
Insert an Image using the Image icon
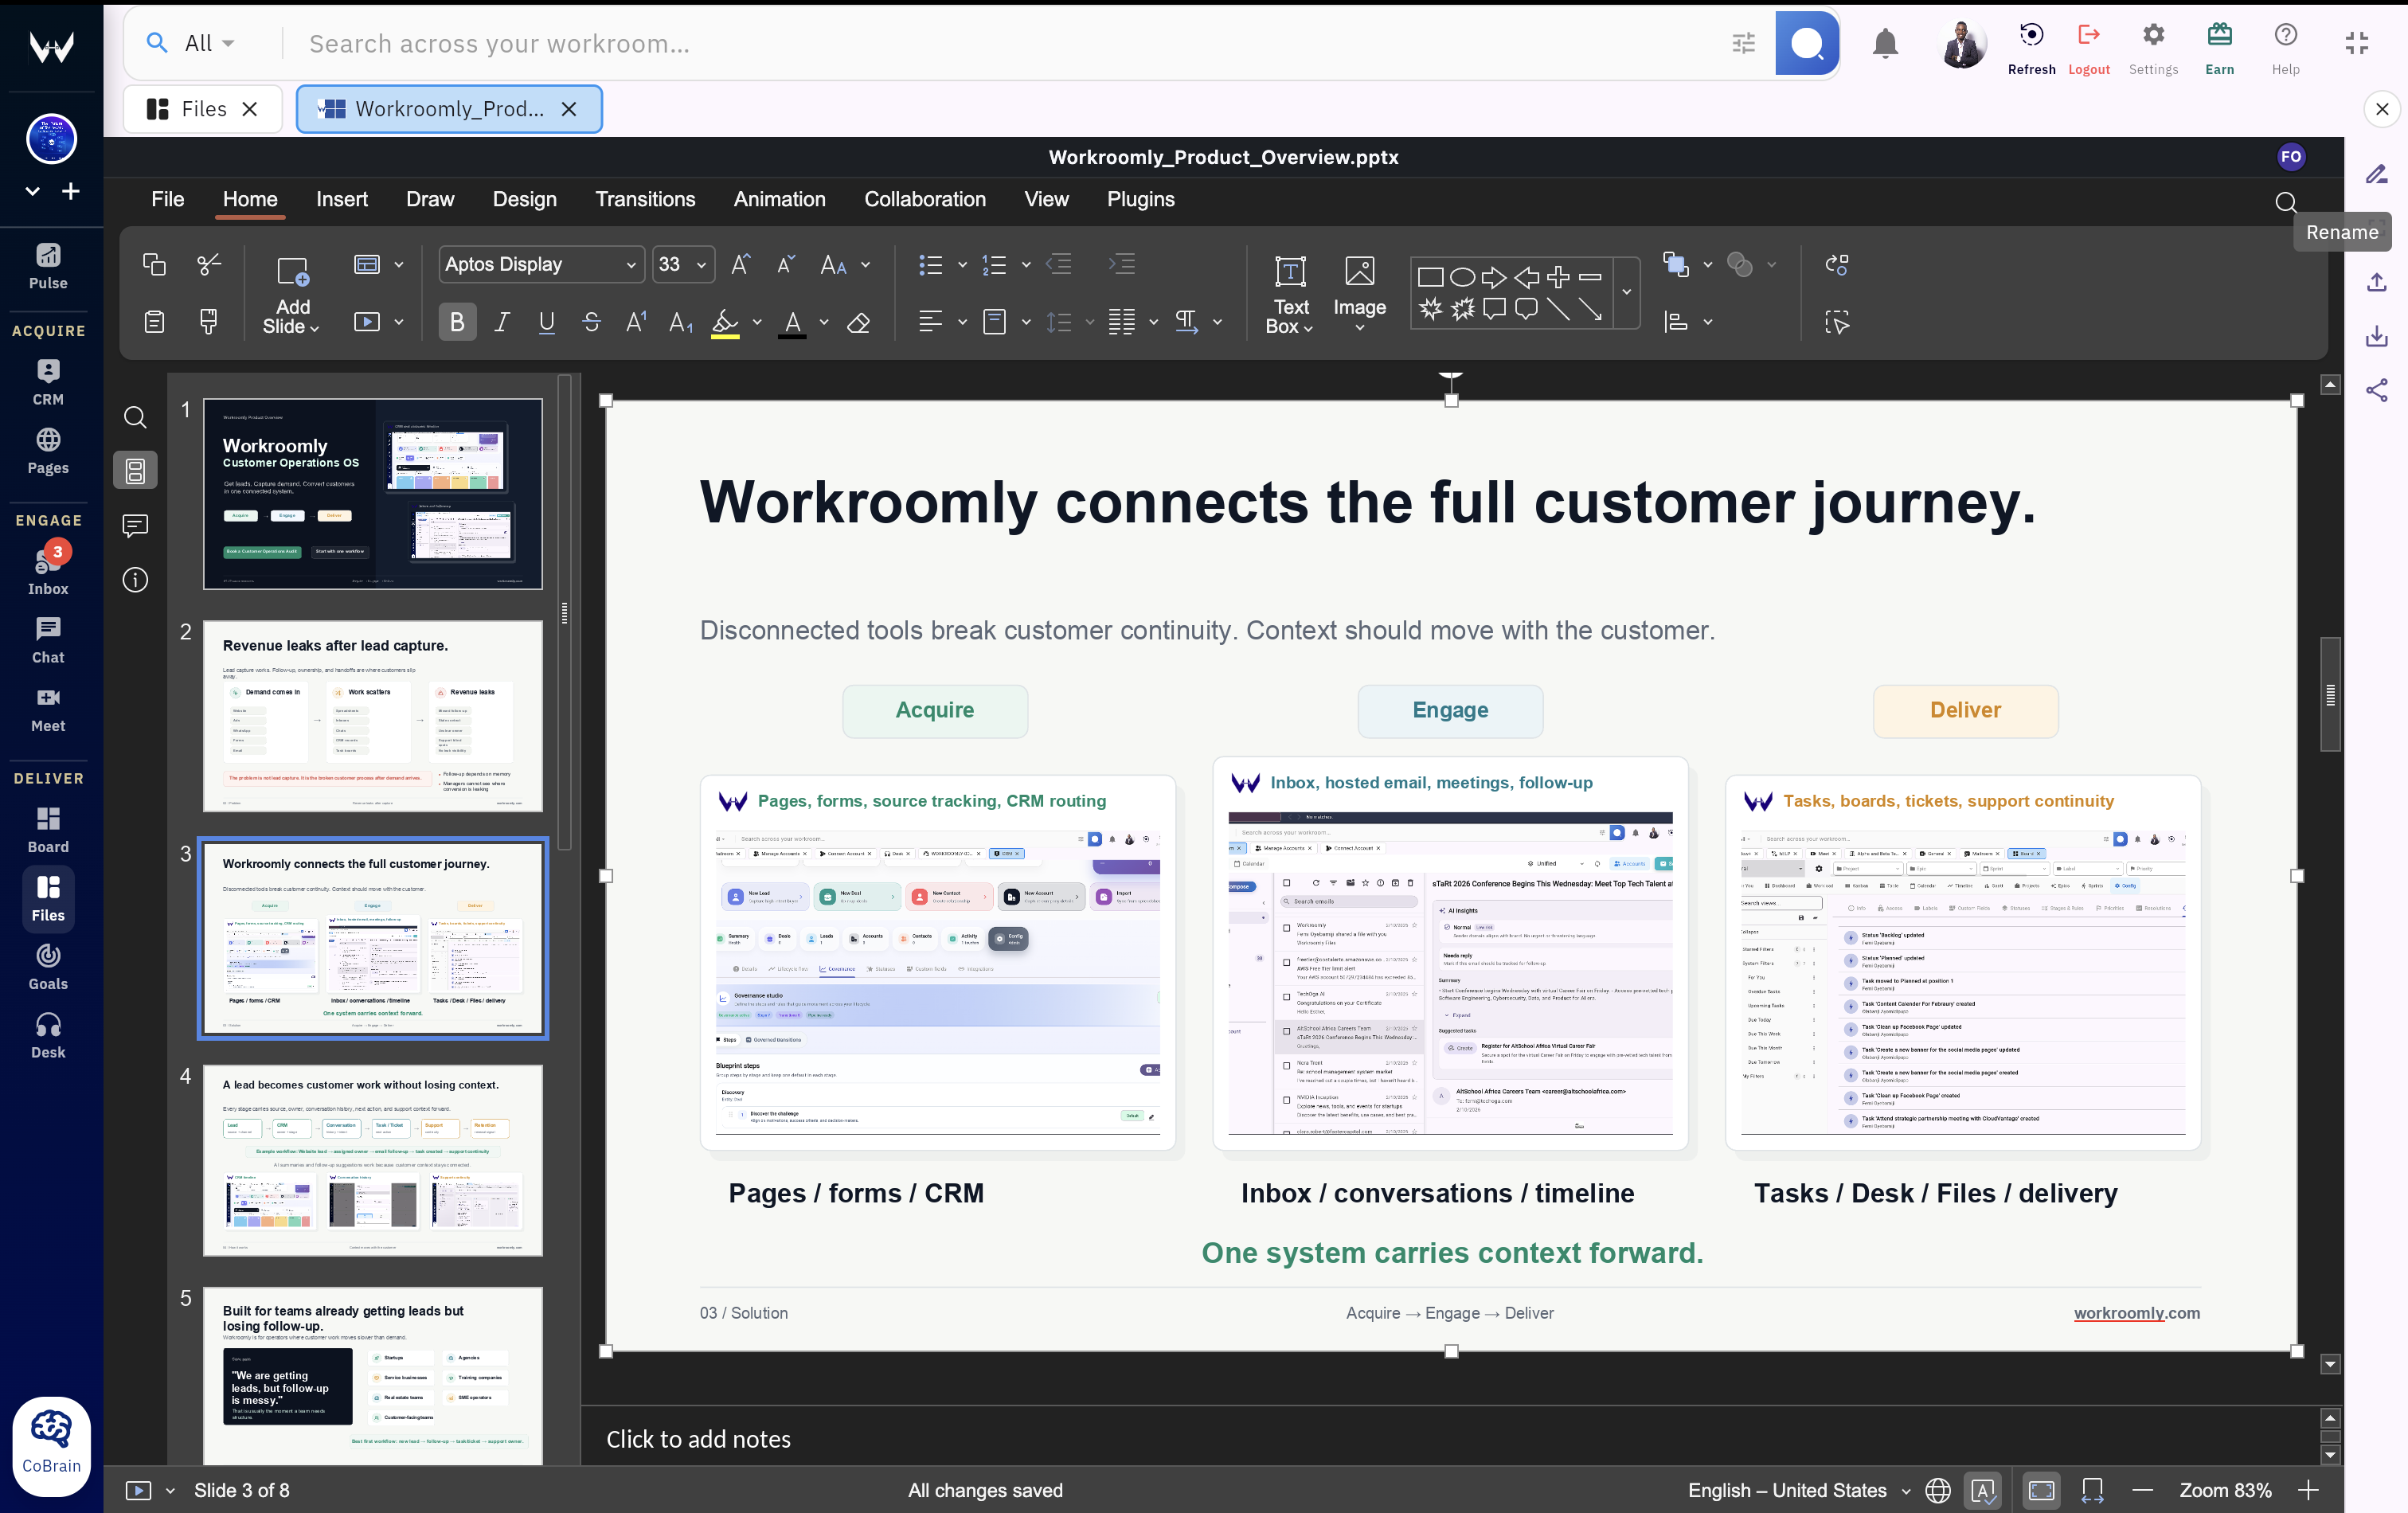coord(1359,272)
